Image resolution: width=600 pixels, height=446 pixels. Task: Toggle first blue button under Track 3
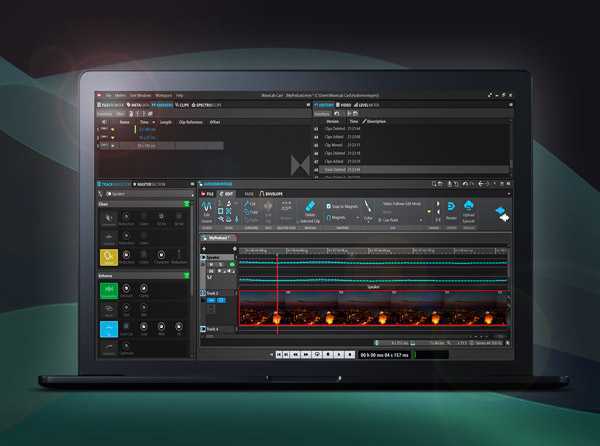[211, 300]
